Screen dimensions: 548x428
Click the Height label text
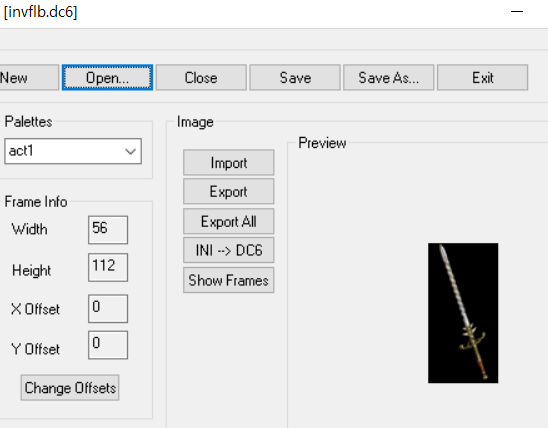[x=31, y=270]
